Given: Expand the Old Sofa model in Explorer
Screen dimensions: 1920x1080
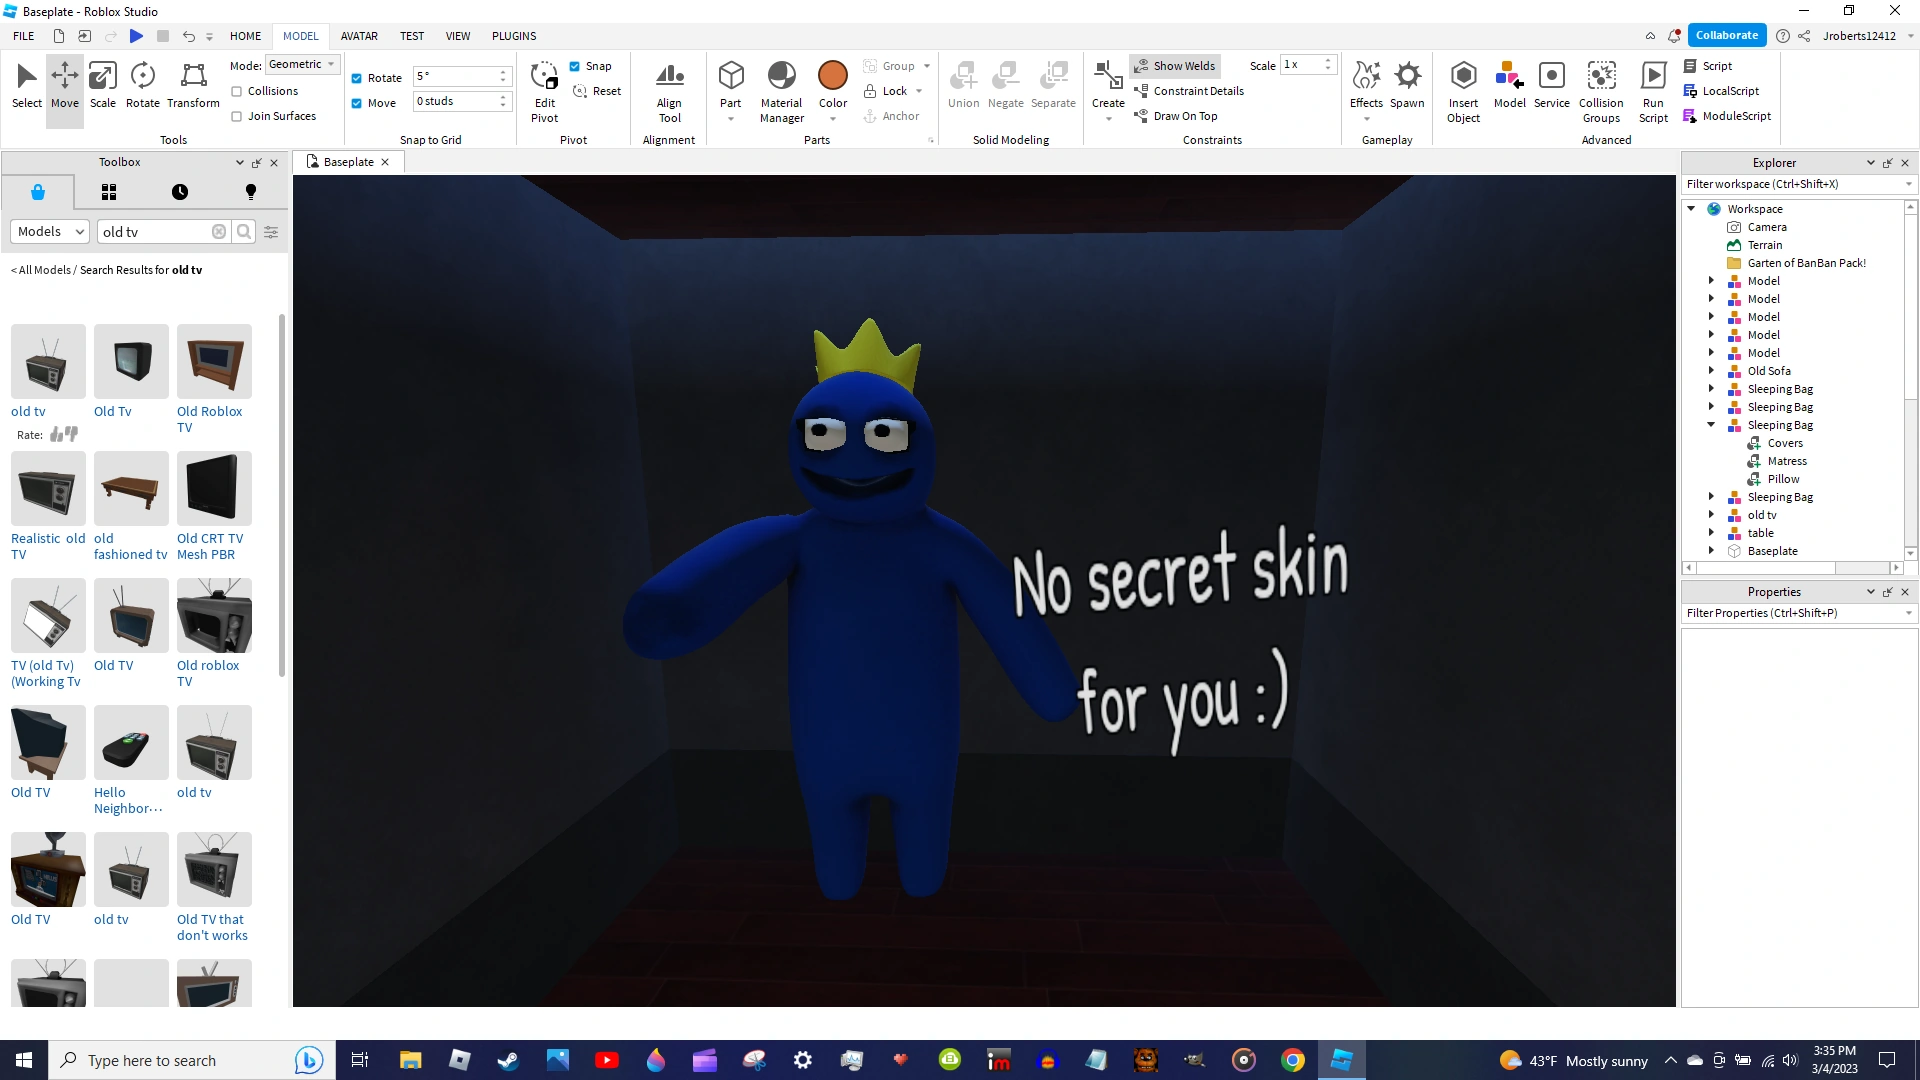Looking at the screenshot, I should point(1712,371).
